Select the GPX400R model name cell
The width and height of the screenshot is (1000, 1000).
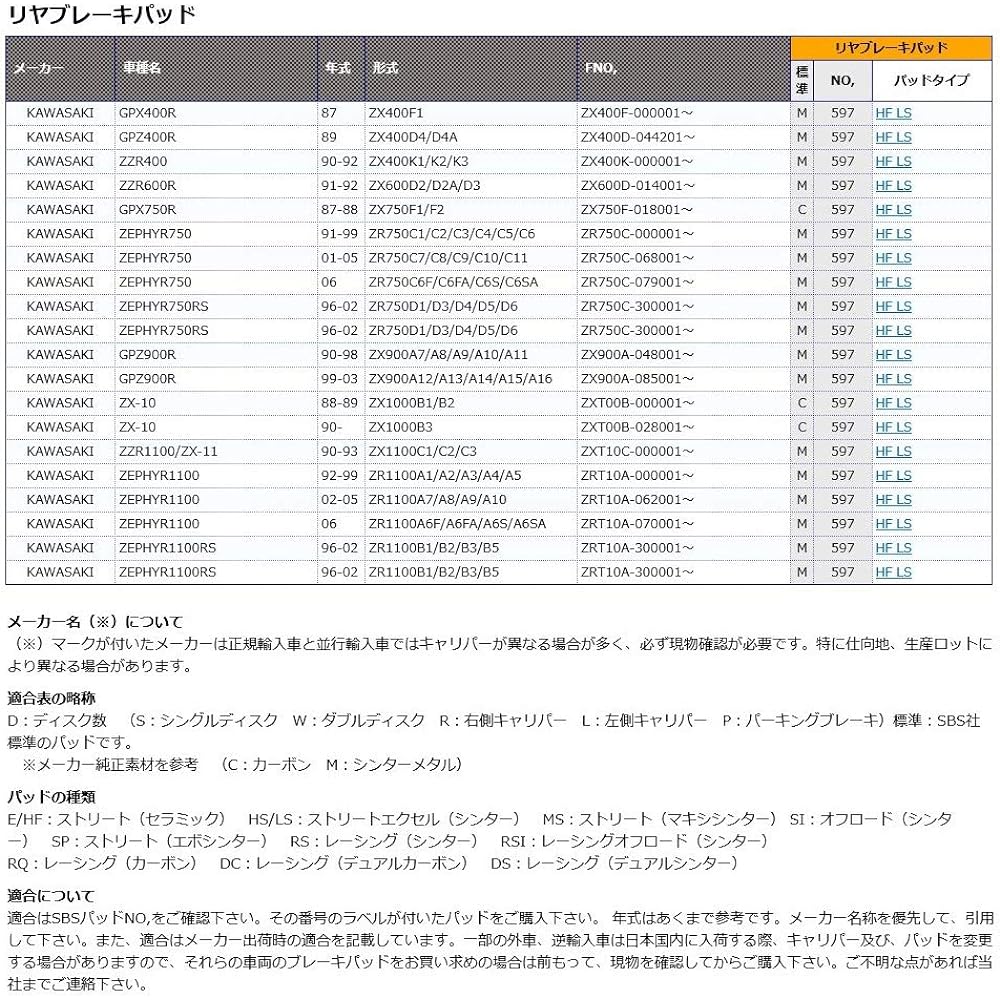pos(216,114)
